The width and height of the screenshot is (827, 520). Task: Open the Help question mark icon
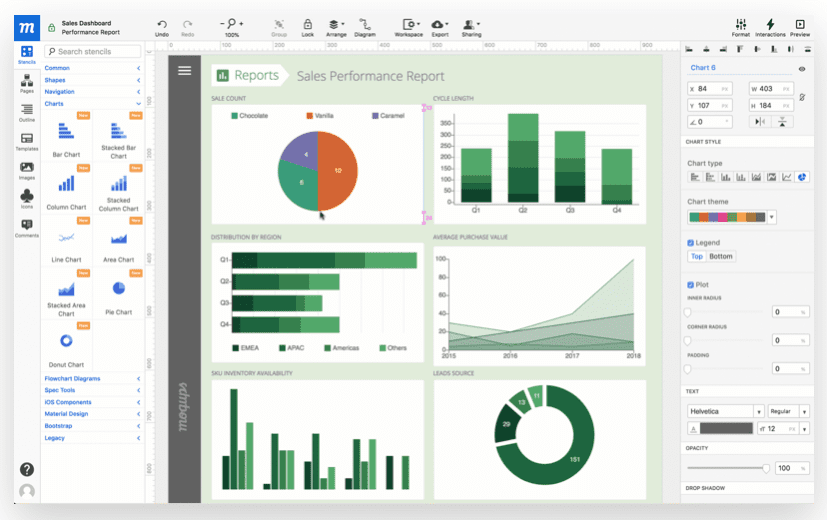(x=27, y=469)
